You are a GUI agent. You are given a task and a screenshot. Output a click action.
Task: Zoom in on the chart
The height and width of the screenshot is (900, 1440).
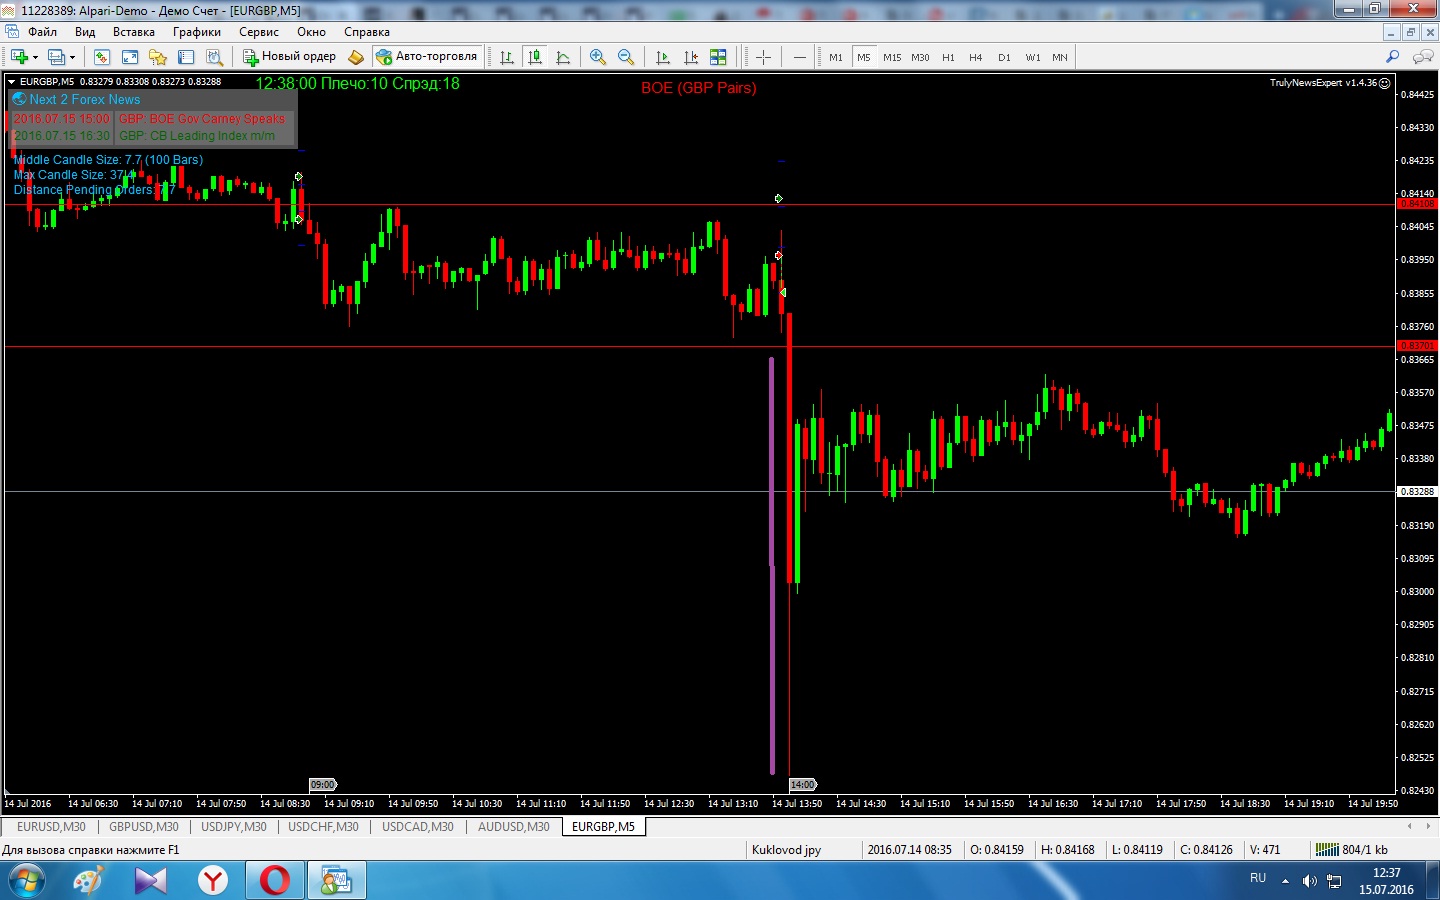pos(598,57)
